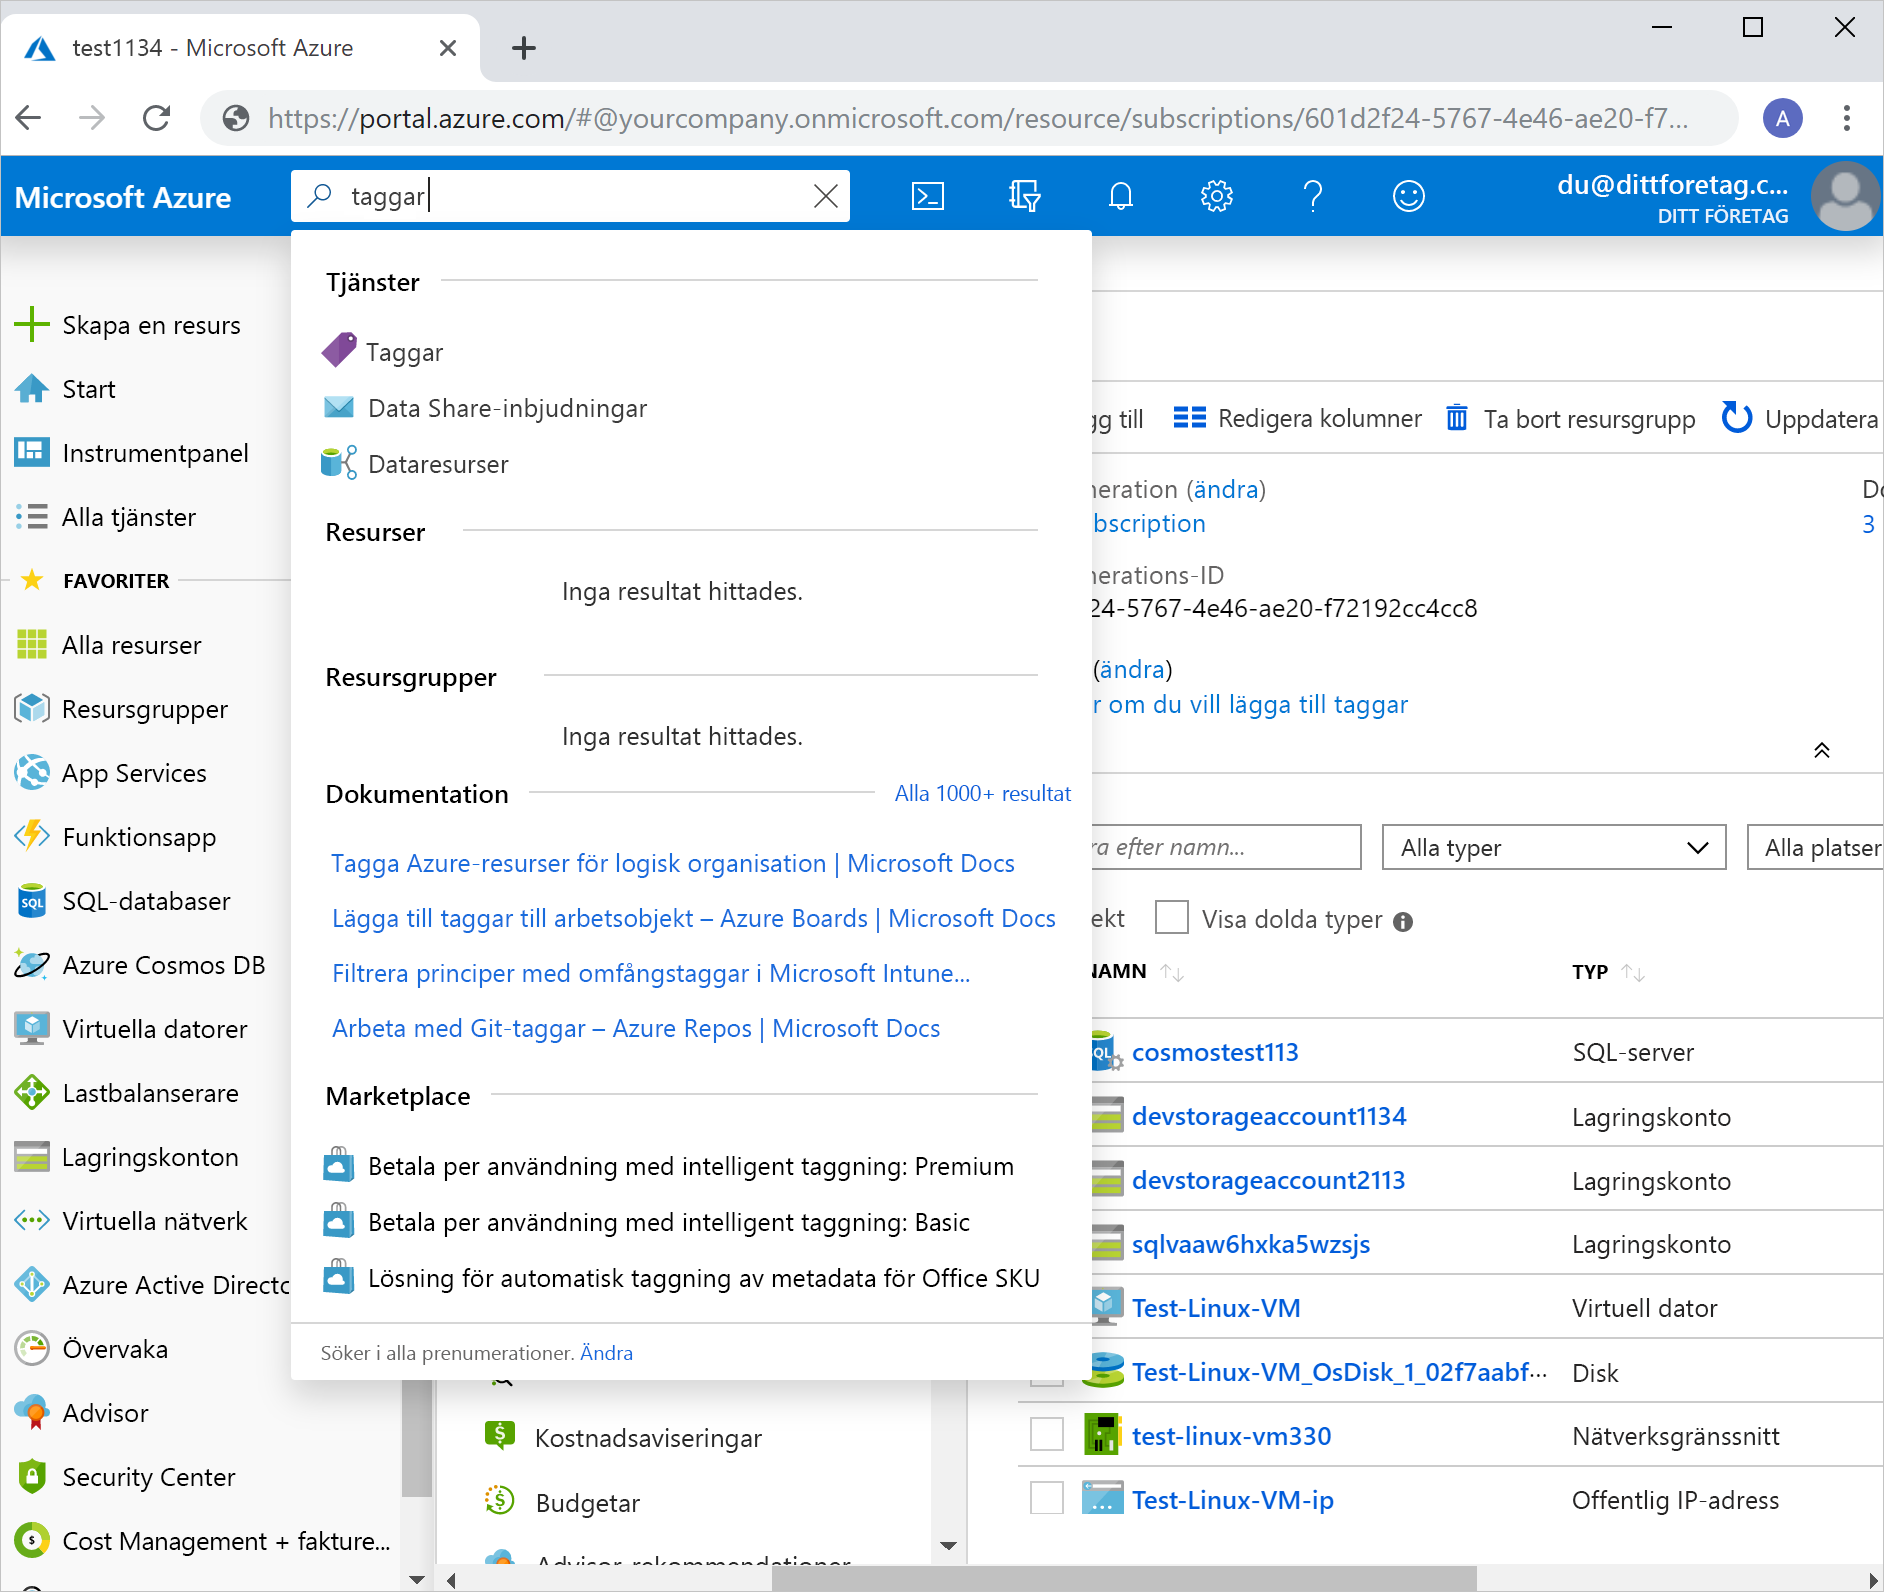
Task: Collapse the essentials section with double chevron
Action: point(1822,750)
